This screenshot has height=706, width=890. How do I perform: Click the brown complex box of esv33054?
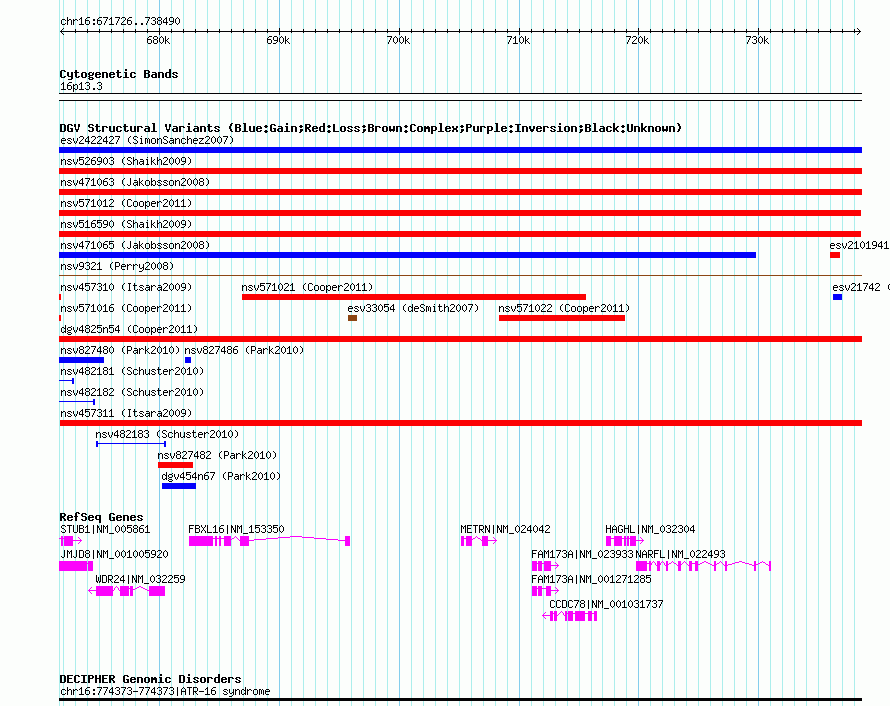(352, 318)
